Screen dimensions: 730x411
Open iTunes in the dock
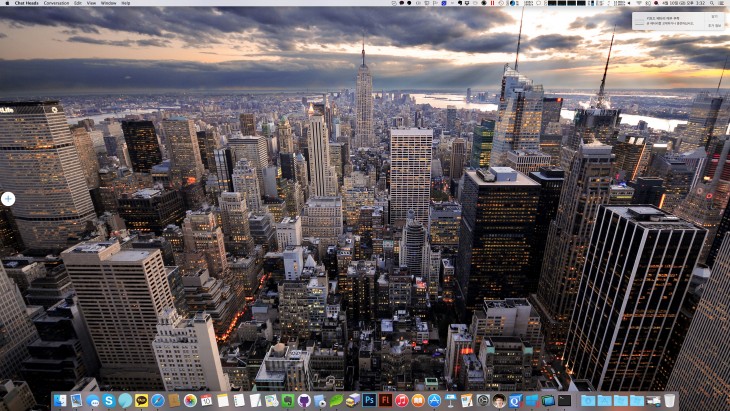402,401
